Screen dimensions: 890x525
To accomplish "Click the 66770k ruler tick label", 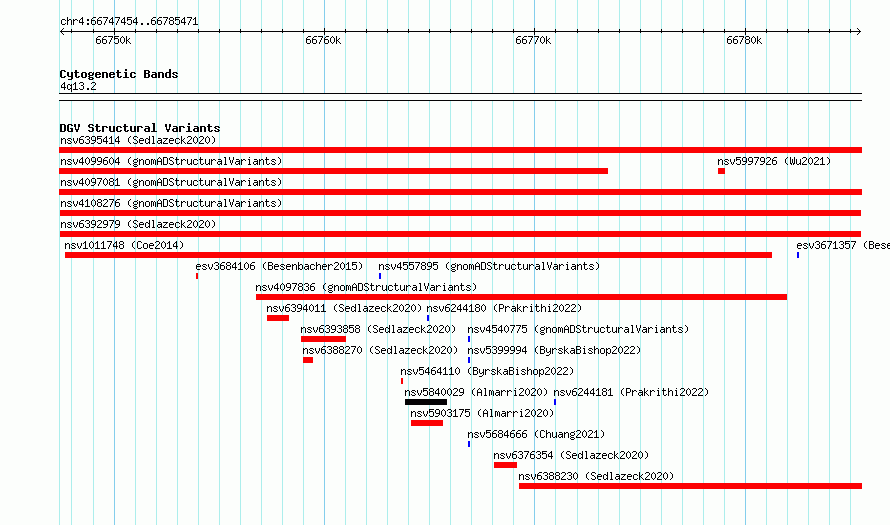I will 533,40.
